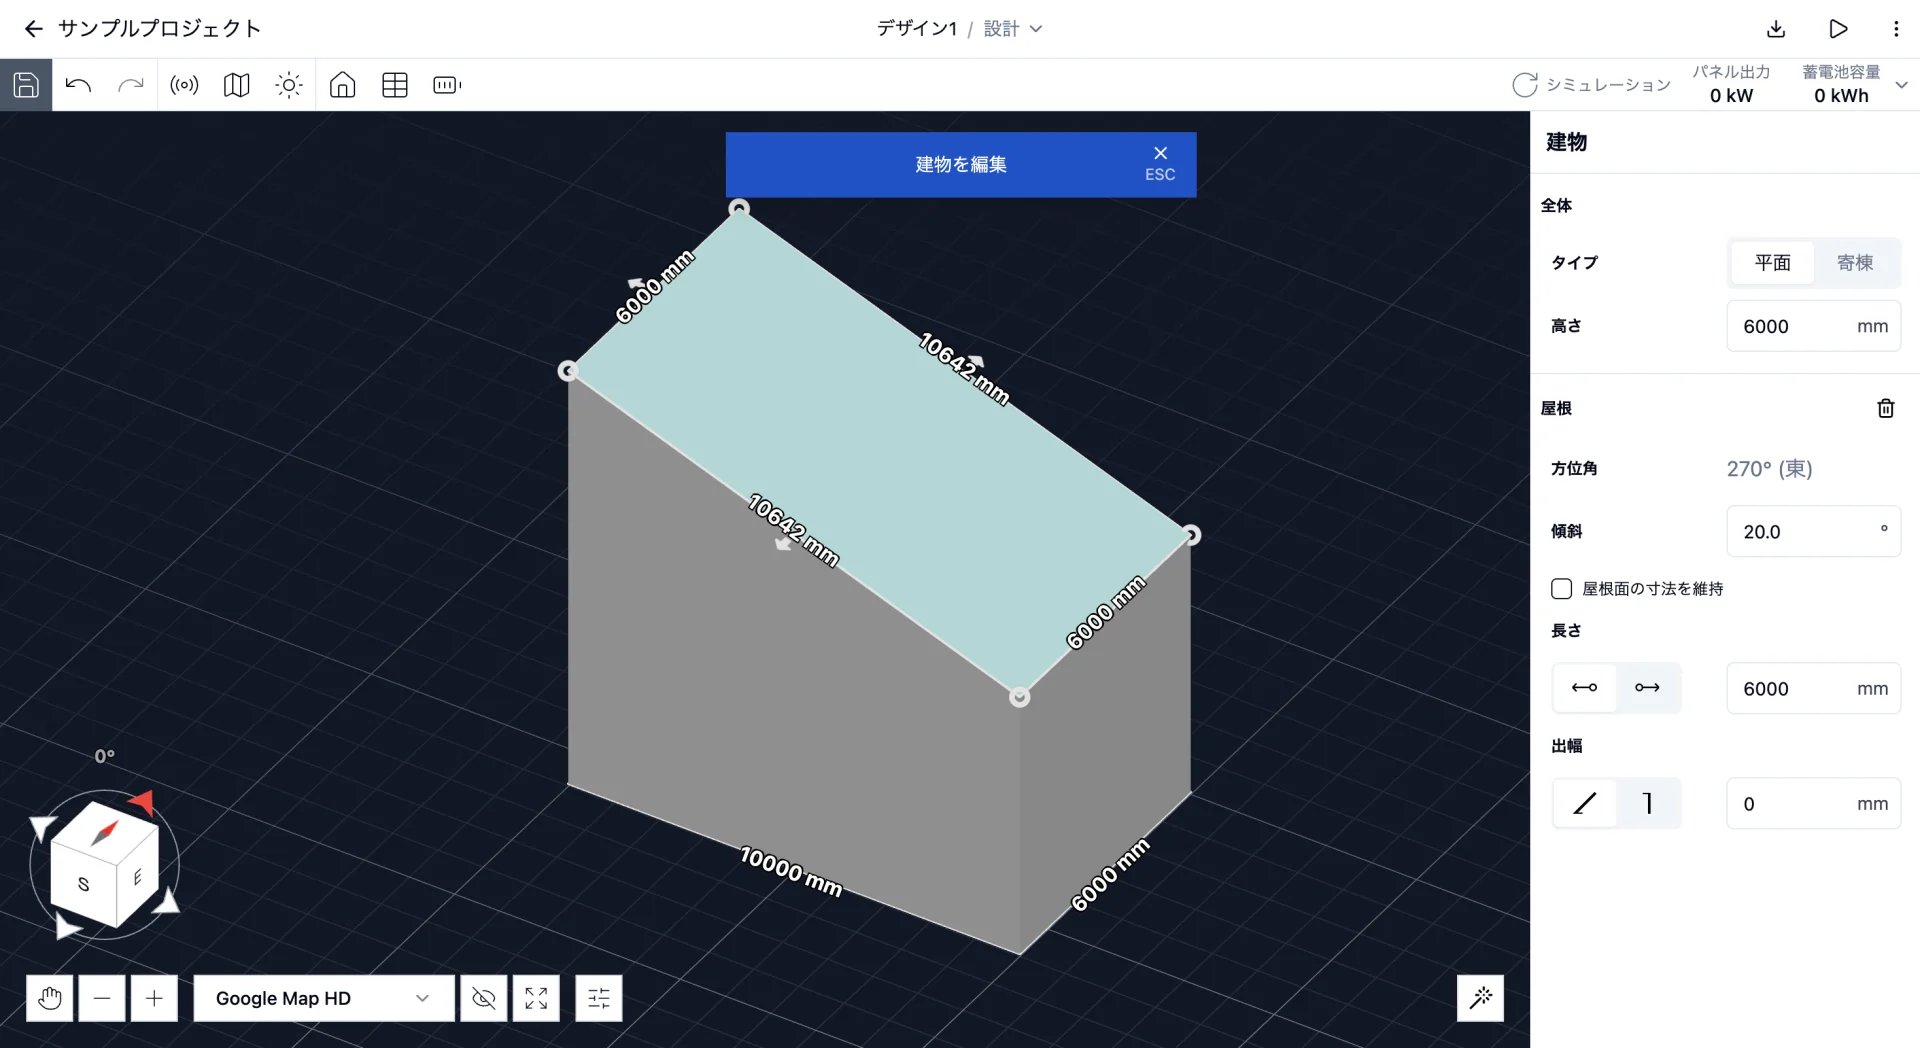The width and height of the screenshot is (1920, 1048).
Task: Select the solar panel grid tool
Action: pyautogui.click(x=395, y=85)
